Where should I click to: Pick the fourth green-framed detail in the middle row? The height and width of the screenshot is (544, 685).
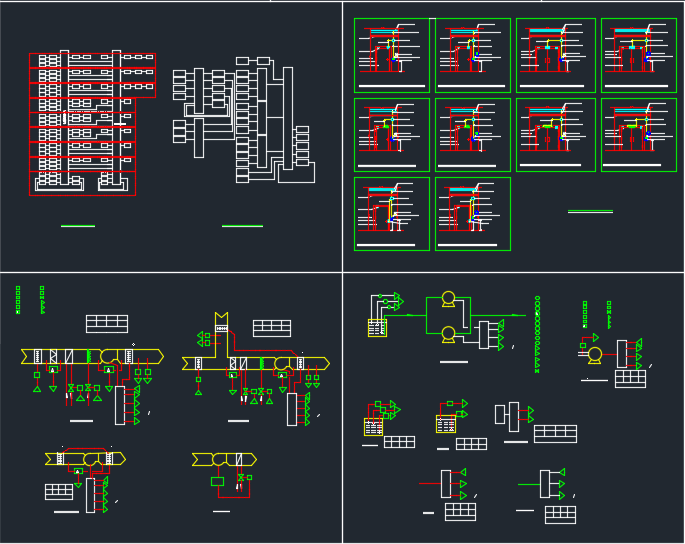pos(639,135)
